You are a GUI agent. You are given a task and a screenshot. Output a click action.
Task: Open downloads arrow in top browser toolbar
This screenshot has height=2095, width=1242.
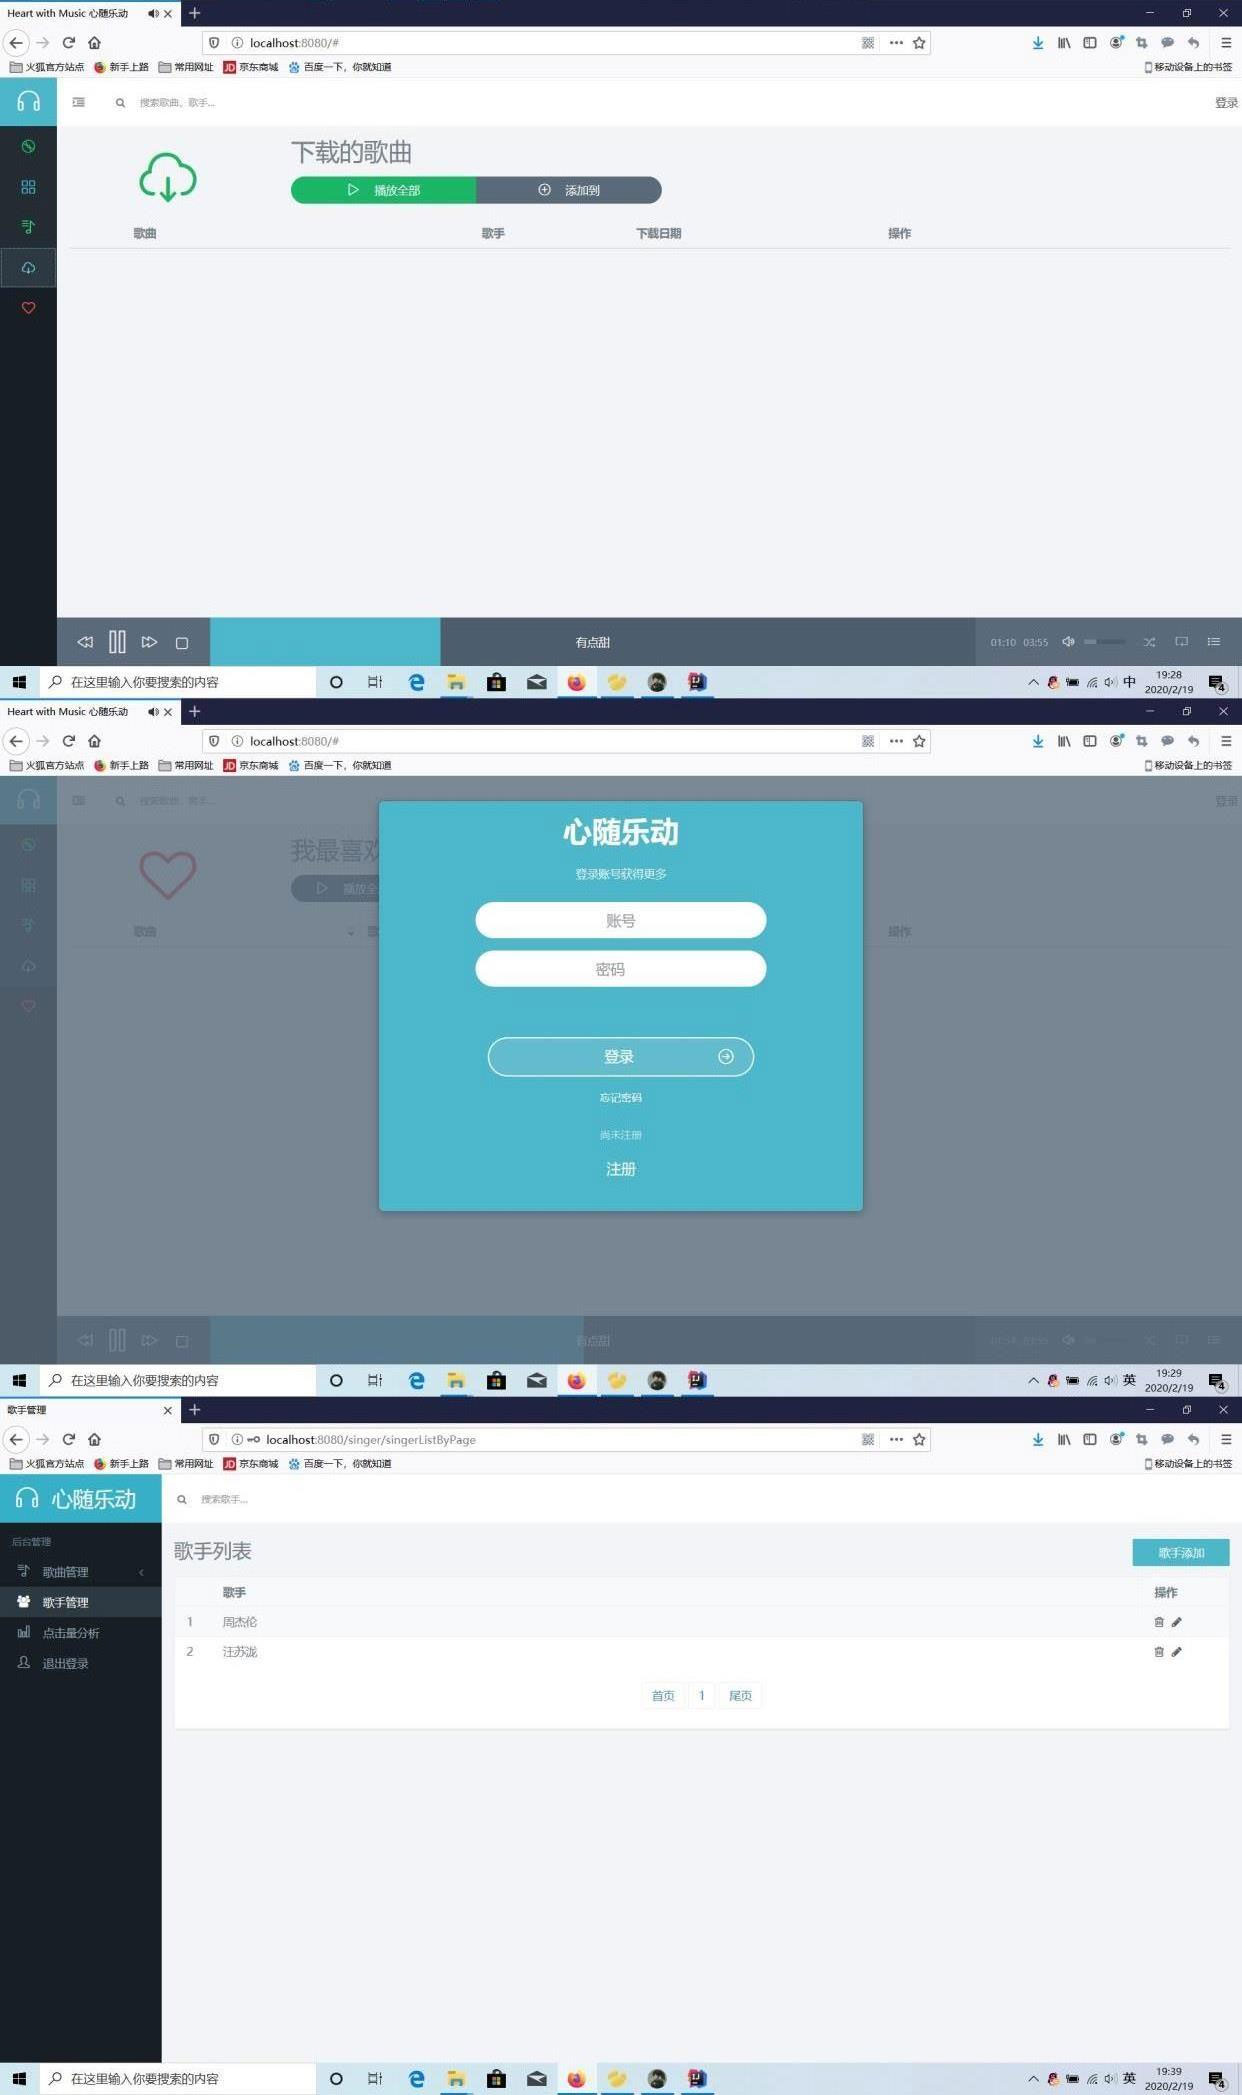[1038, 42]
